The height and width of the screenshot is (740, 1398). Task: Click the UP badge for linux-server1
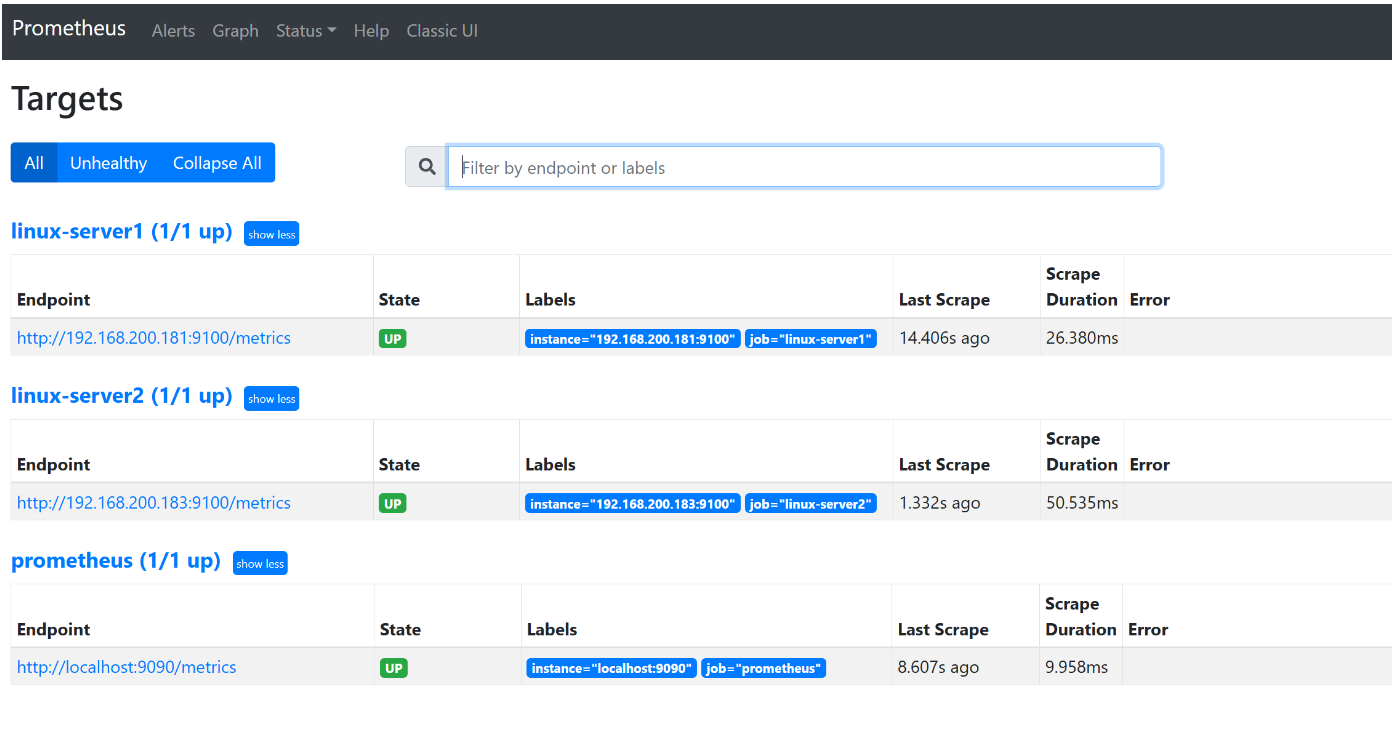[x=393, y=339]
